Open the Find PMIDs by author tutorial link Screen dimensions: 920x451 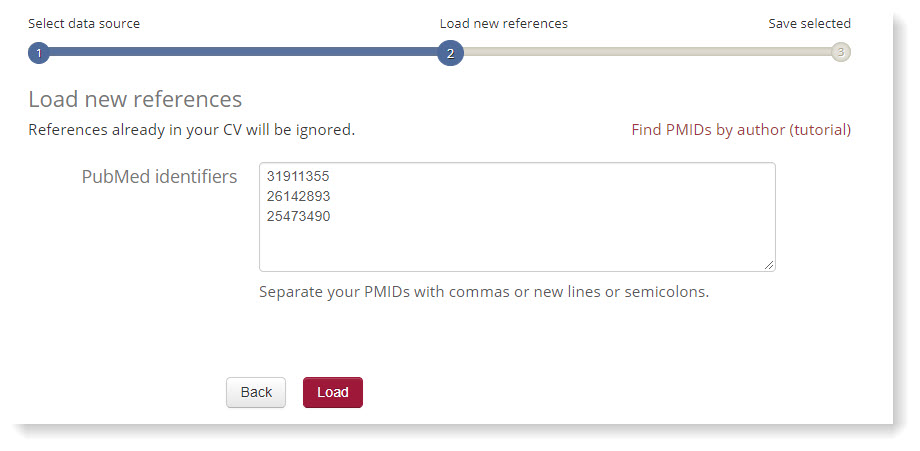741,130
